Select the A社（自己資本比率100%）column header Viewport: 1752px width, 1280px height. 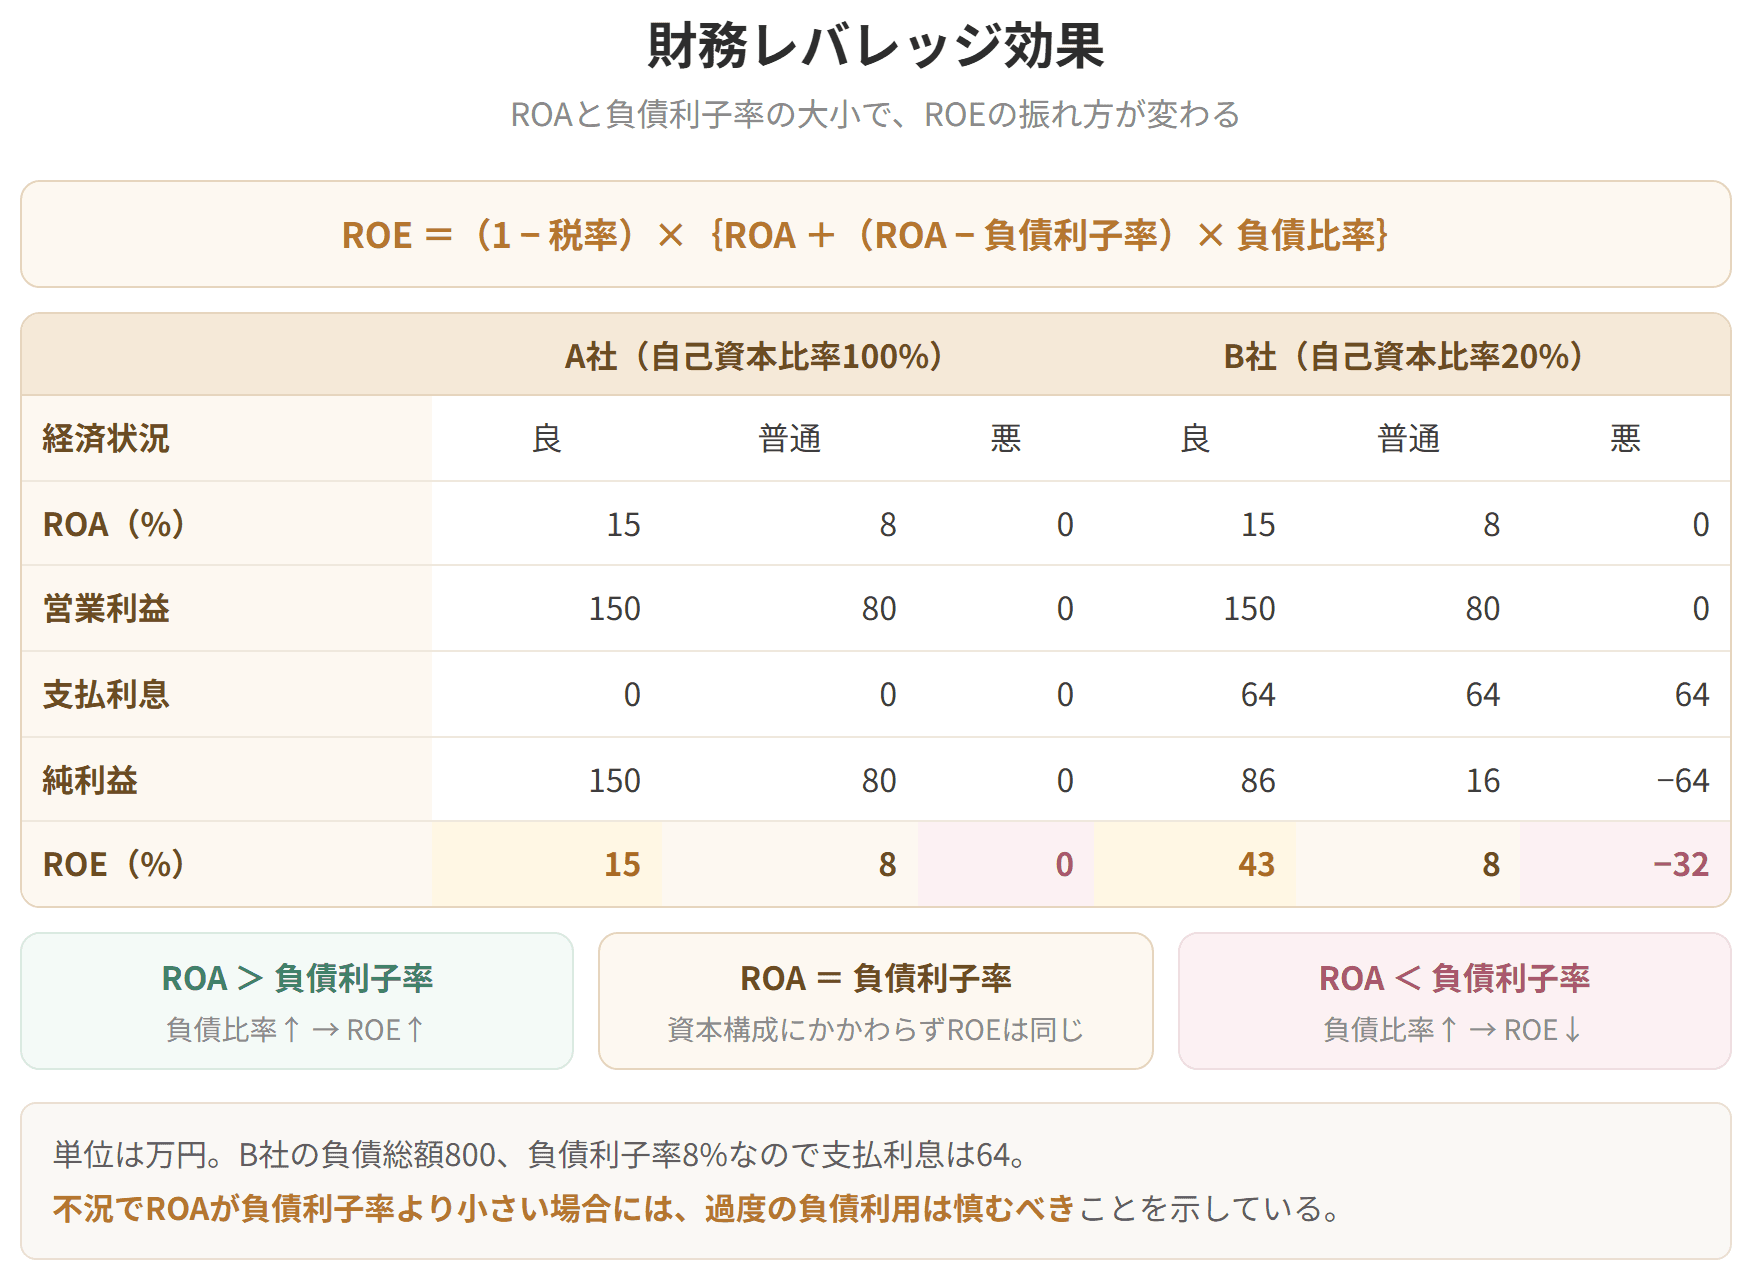coord(754,356)
